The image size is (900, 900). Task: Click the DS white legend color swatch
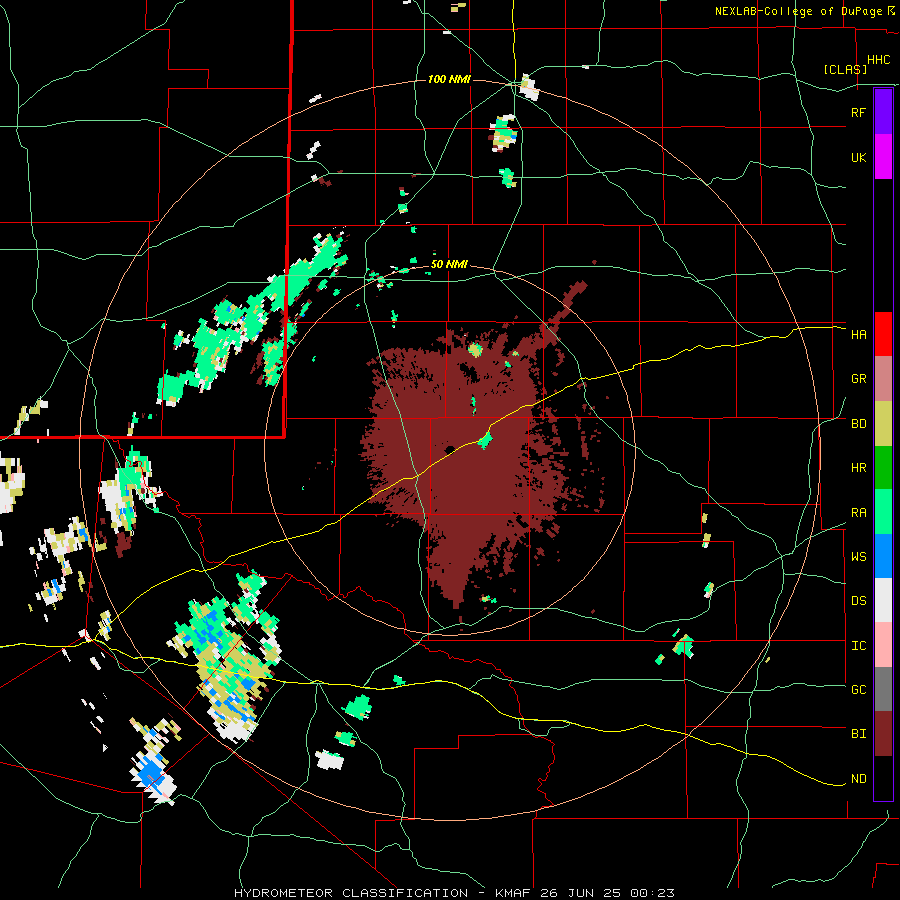click(x=883, y=600)
